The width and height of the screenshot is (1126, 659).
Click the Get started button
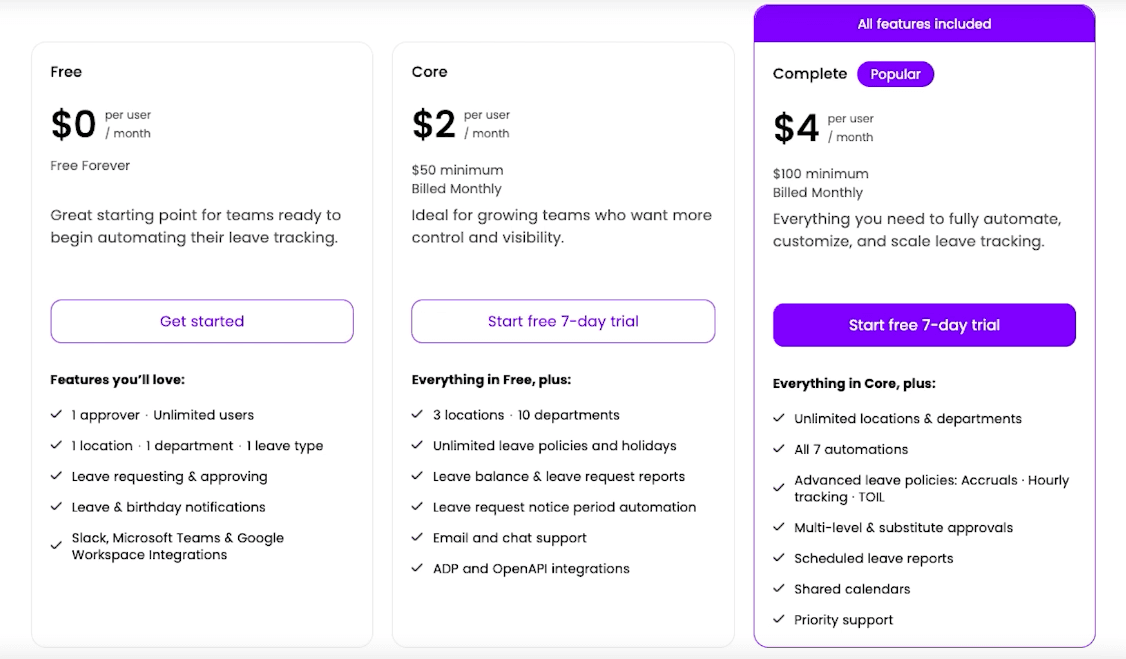click(x=202, y=321)
